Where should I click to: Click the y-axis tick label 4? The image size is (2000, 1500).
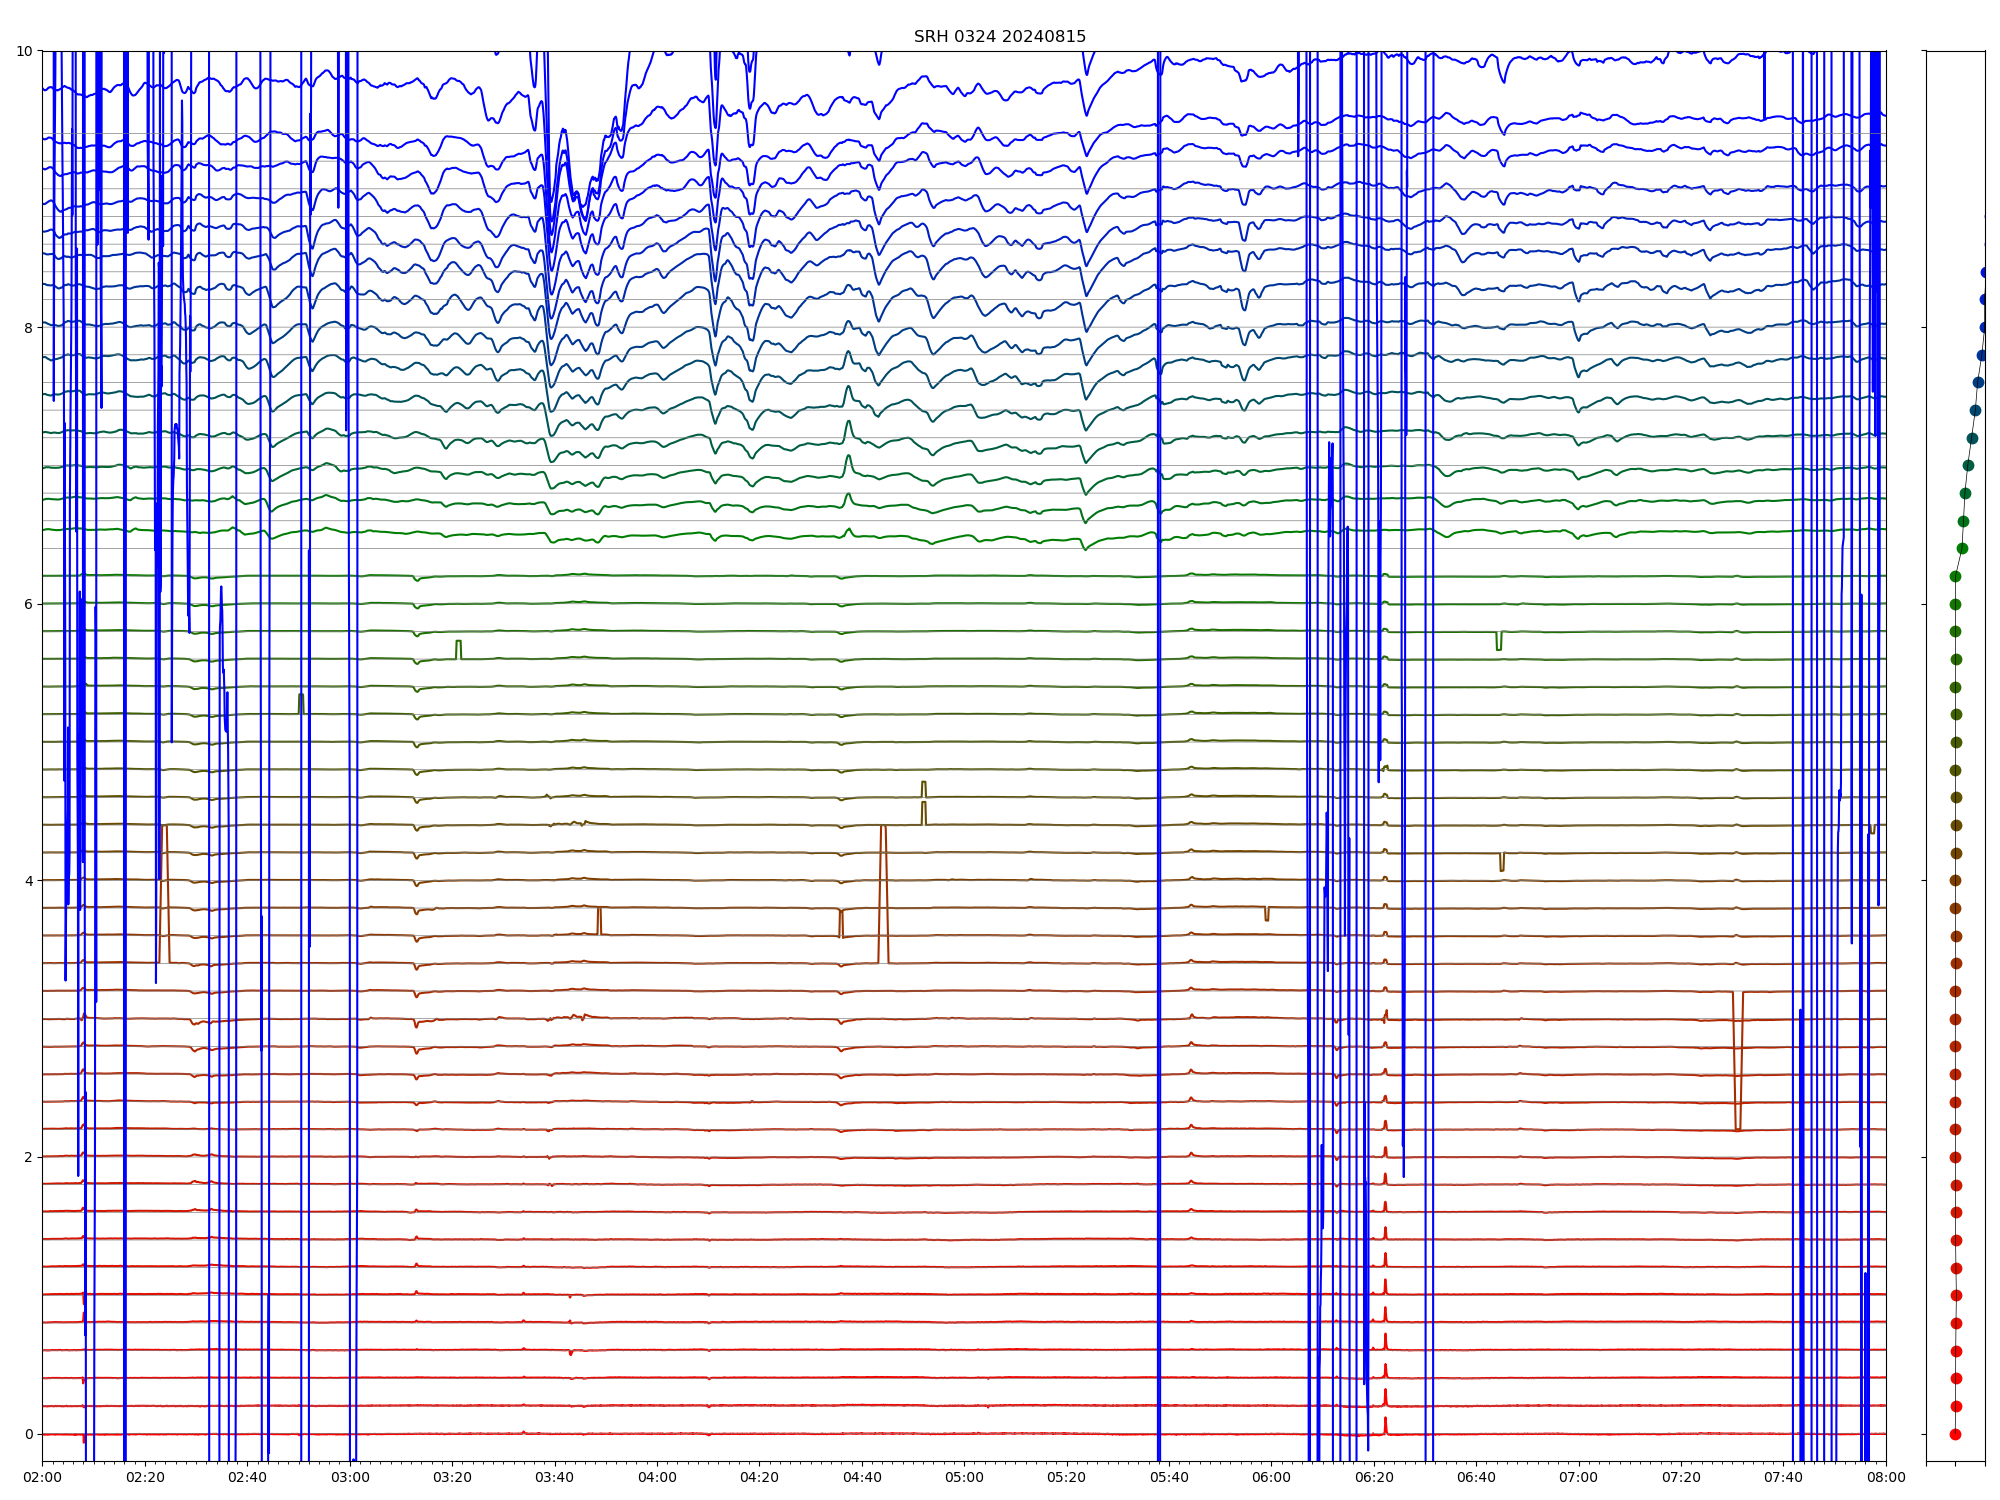pyautogui.click(x=29, y=881)
